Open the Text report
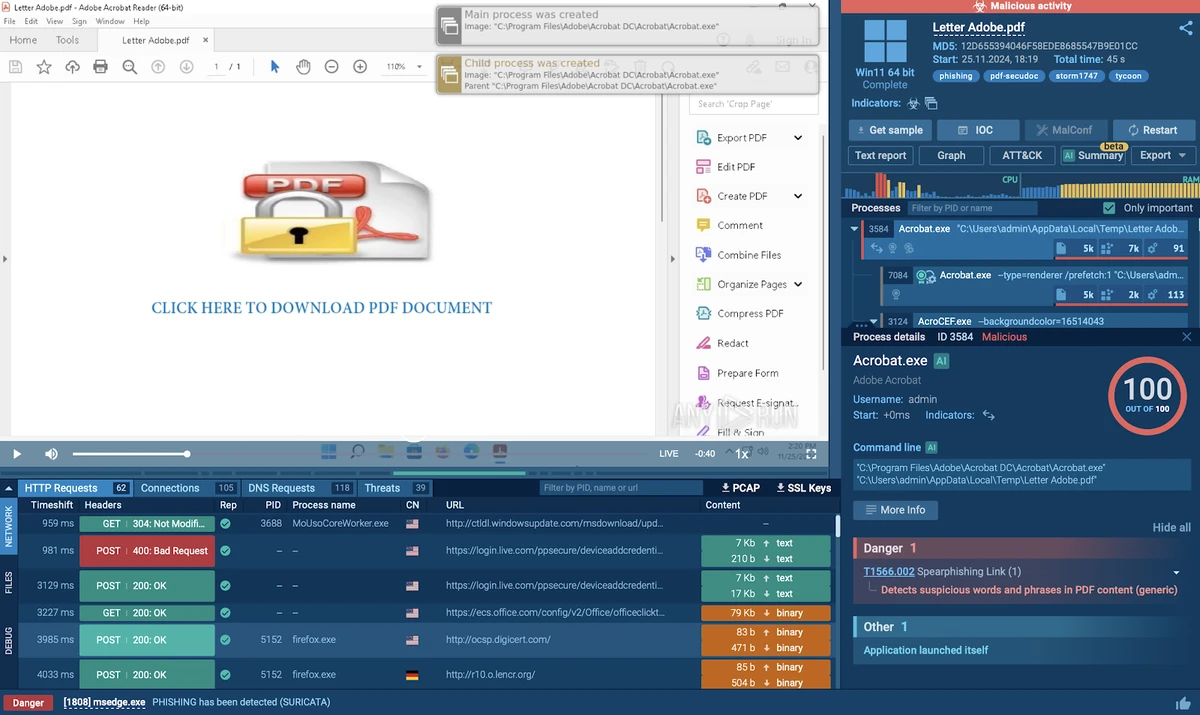The width and height of the screenshot is (1200, 715). [x=881, y=155]
